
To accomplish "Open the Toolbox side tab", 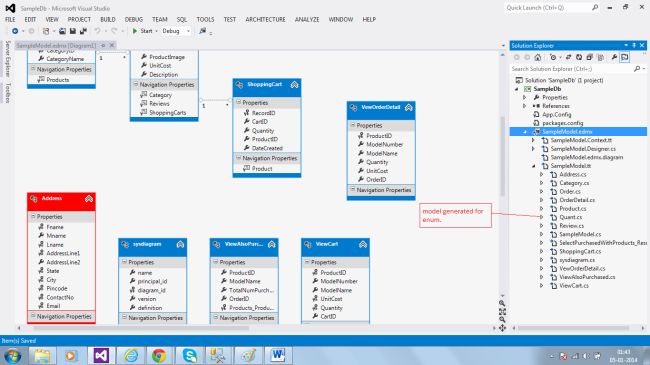I will tap(7, 93).
